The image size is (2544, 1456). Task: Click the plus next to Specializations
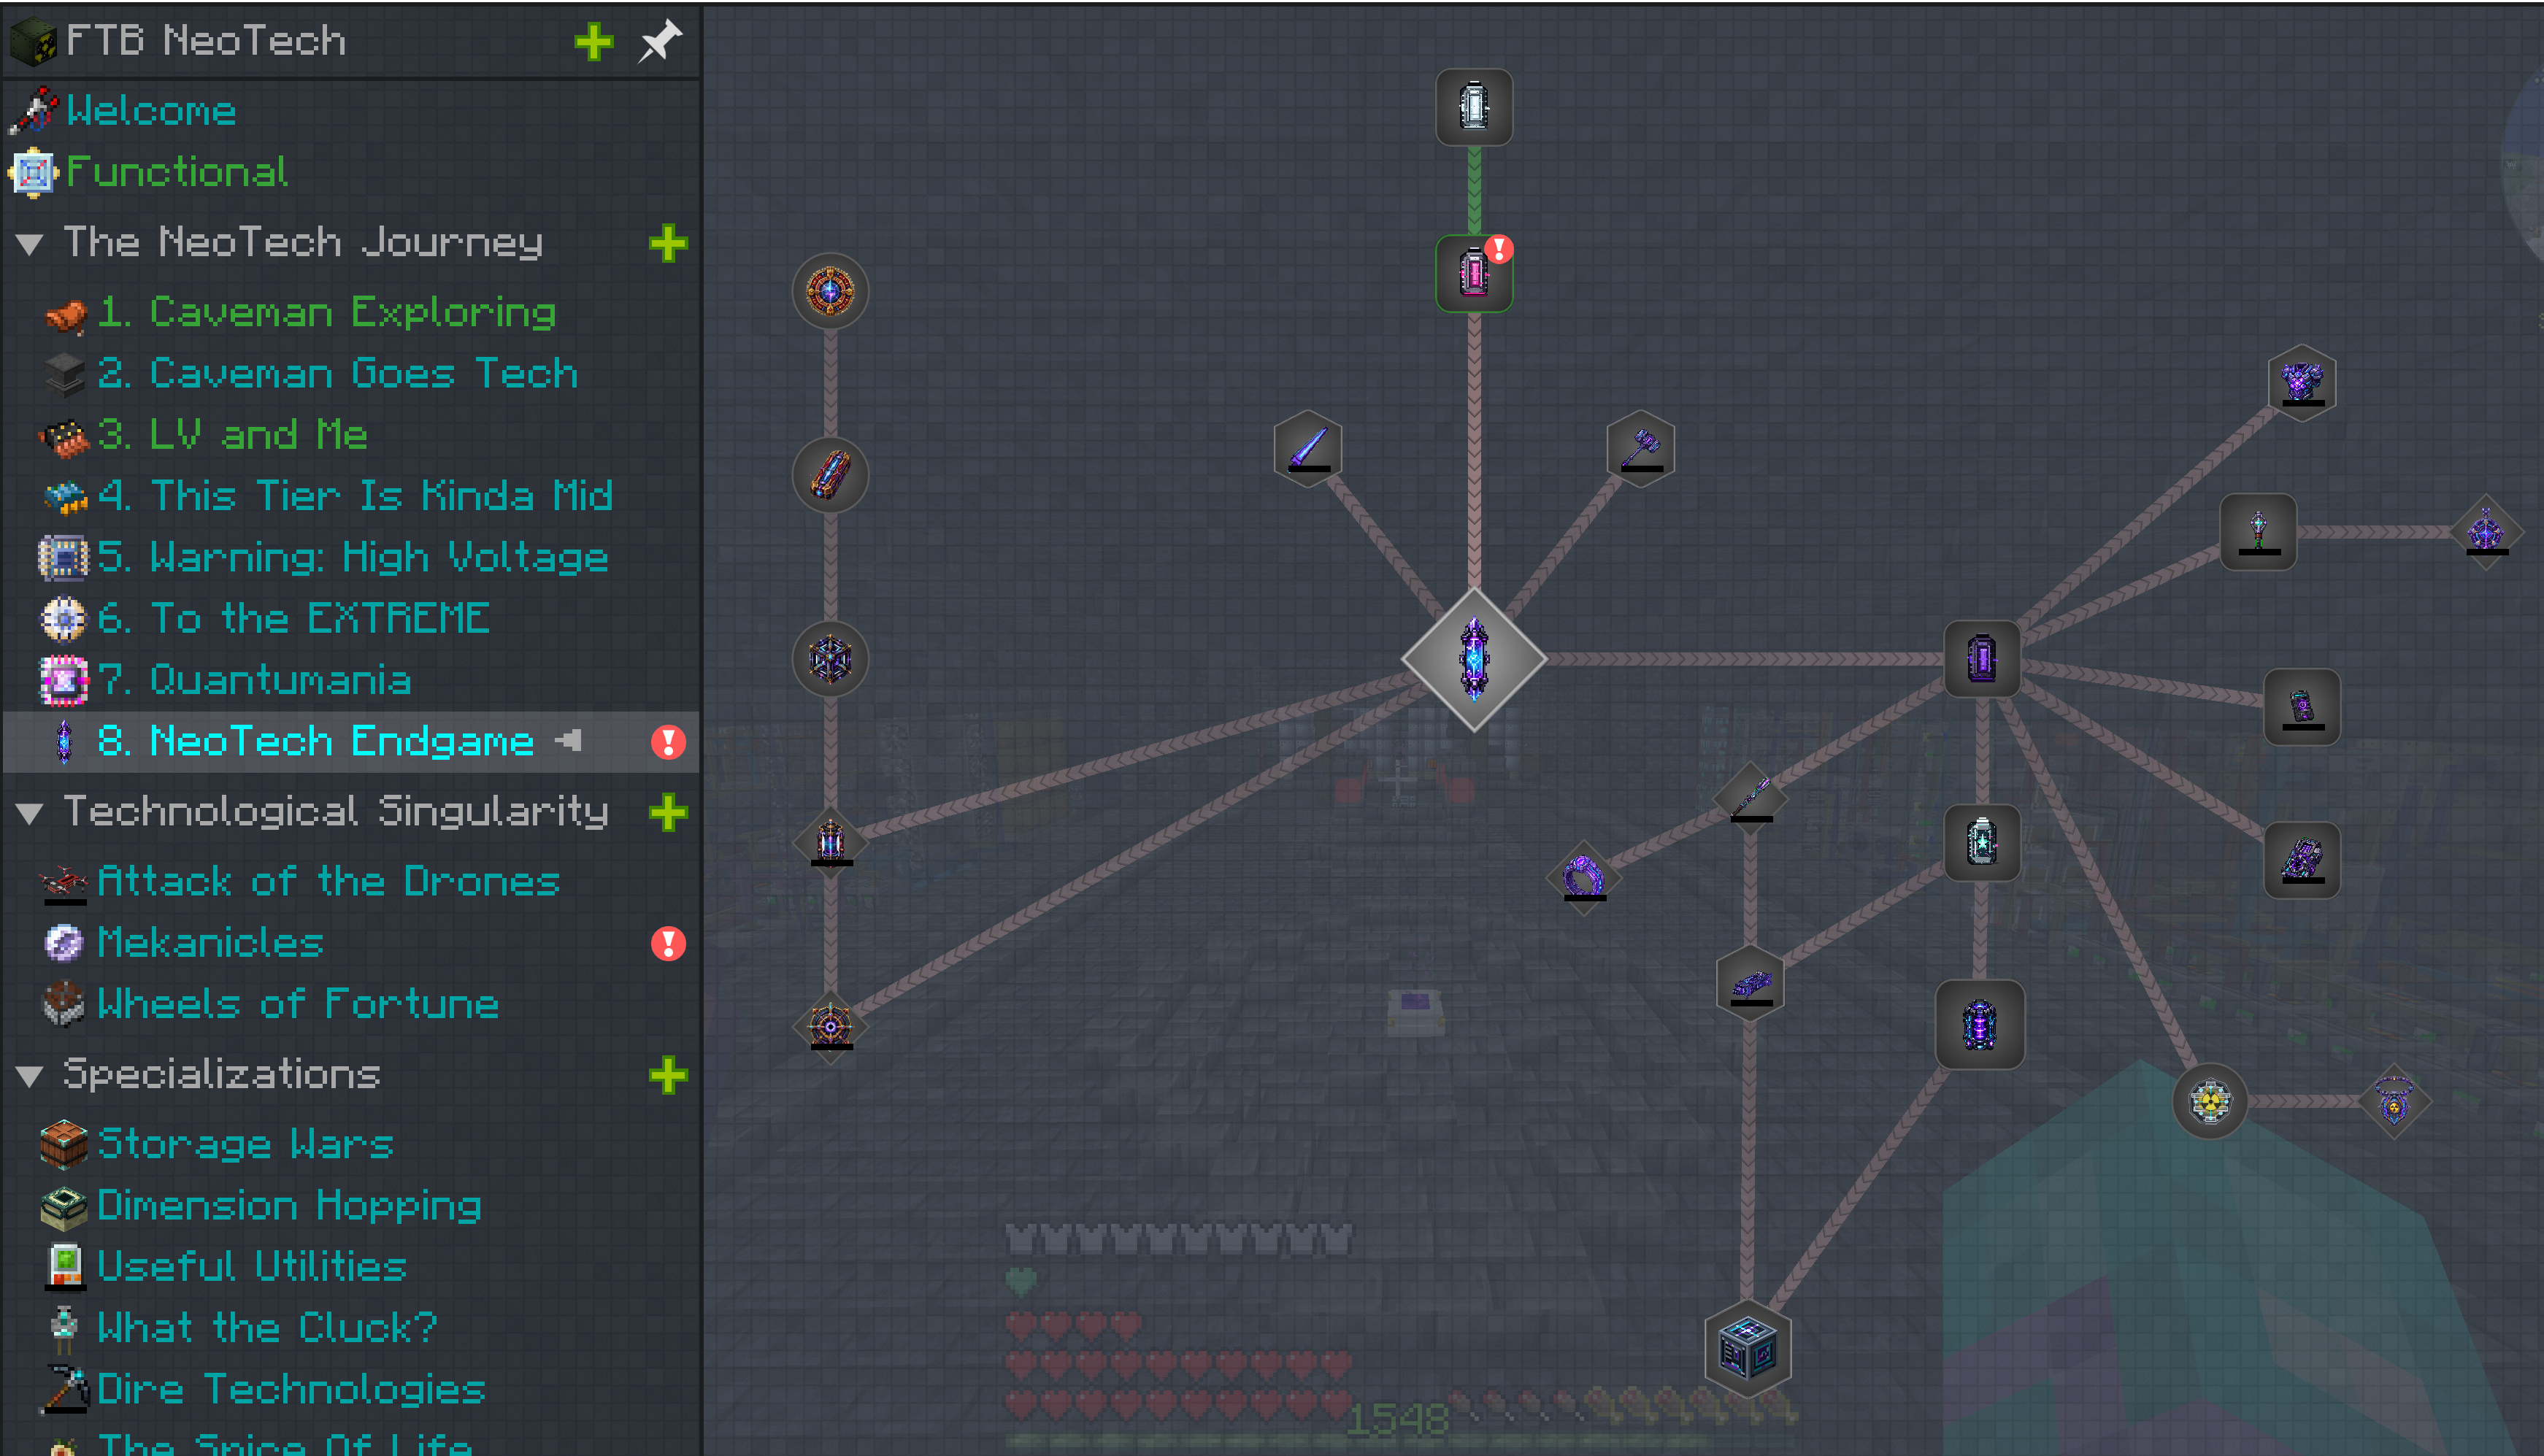pyautogui.click(x=668, y=1075)
